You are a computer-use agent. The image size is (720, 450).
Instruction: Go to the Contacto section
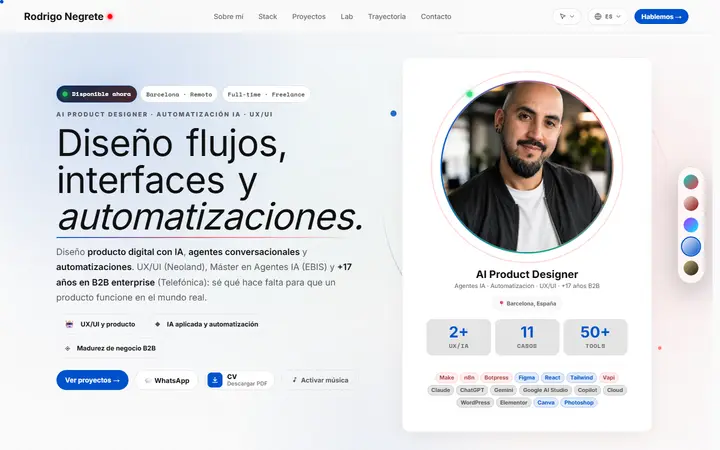click(436, 17)
